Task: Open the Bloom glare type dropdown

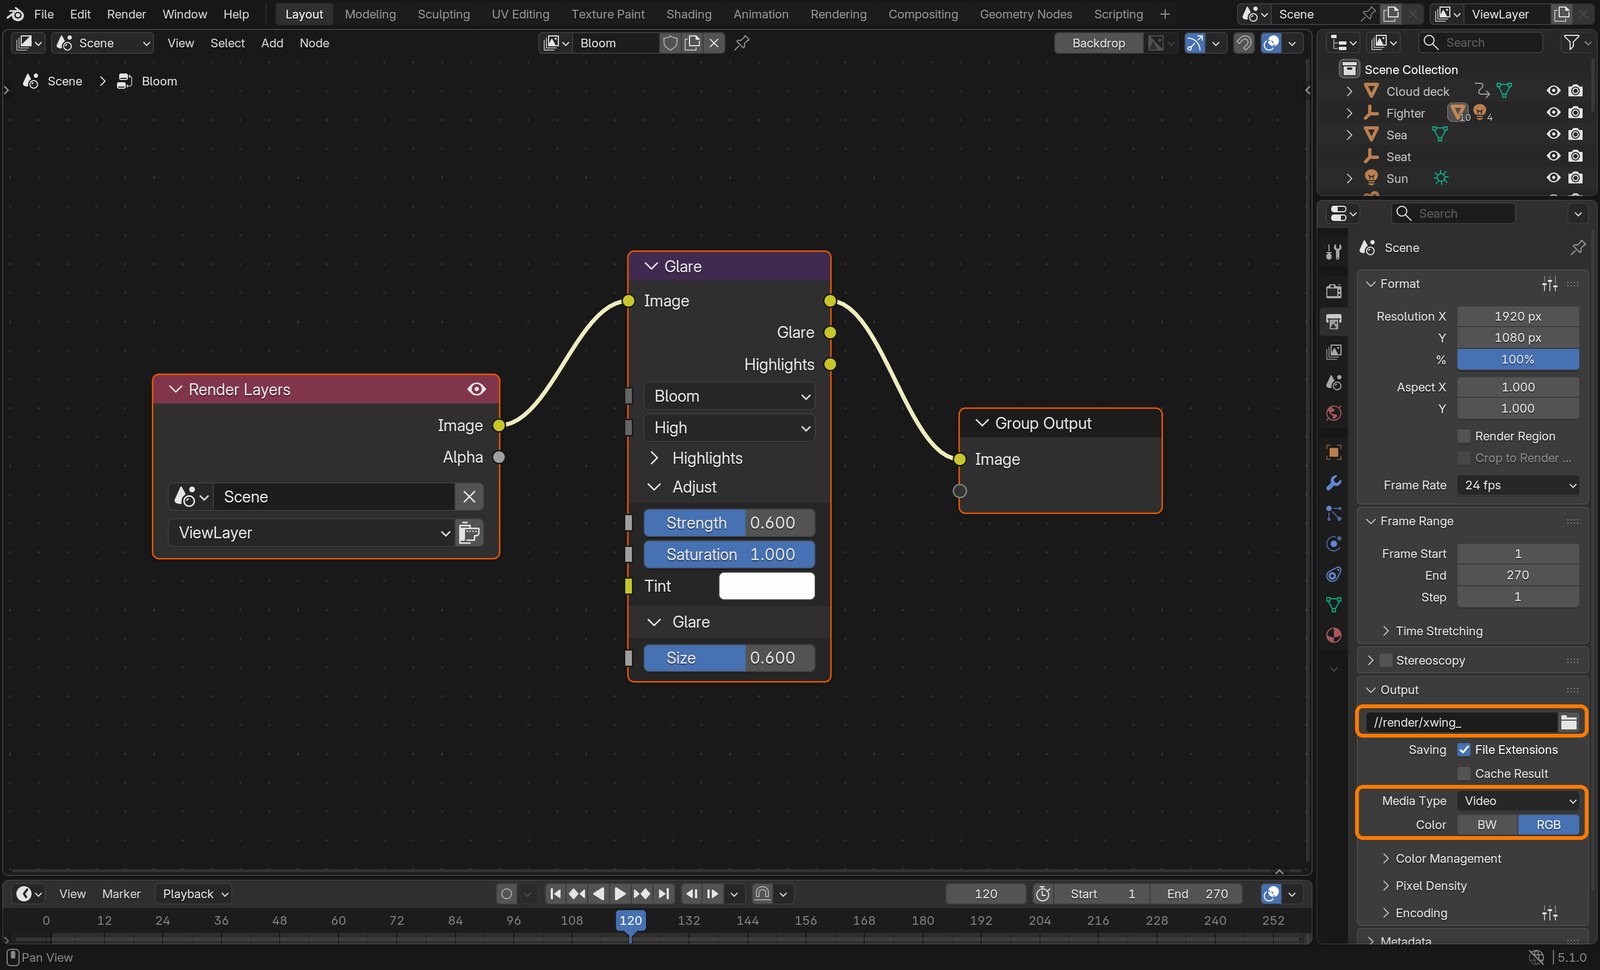Action: tap(729, 396)
